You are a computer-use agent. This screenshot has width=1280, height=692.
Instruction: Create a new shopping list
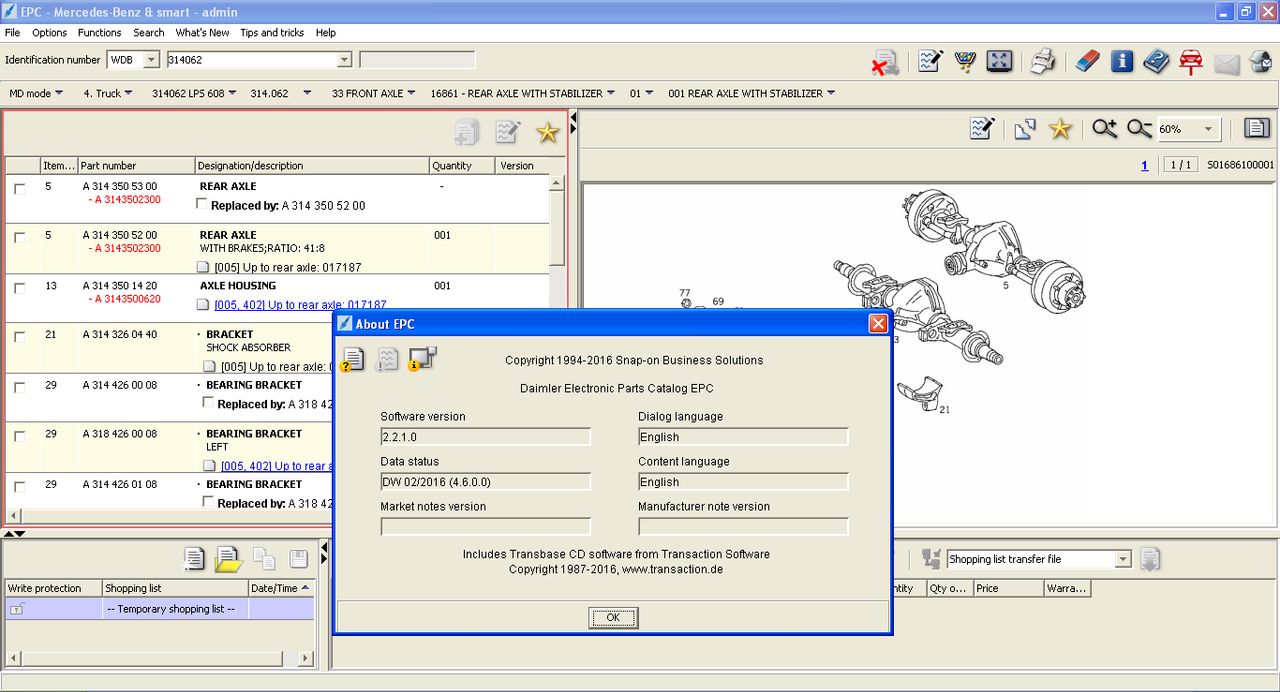point(193,560)
